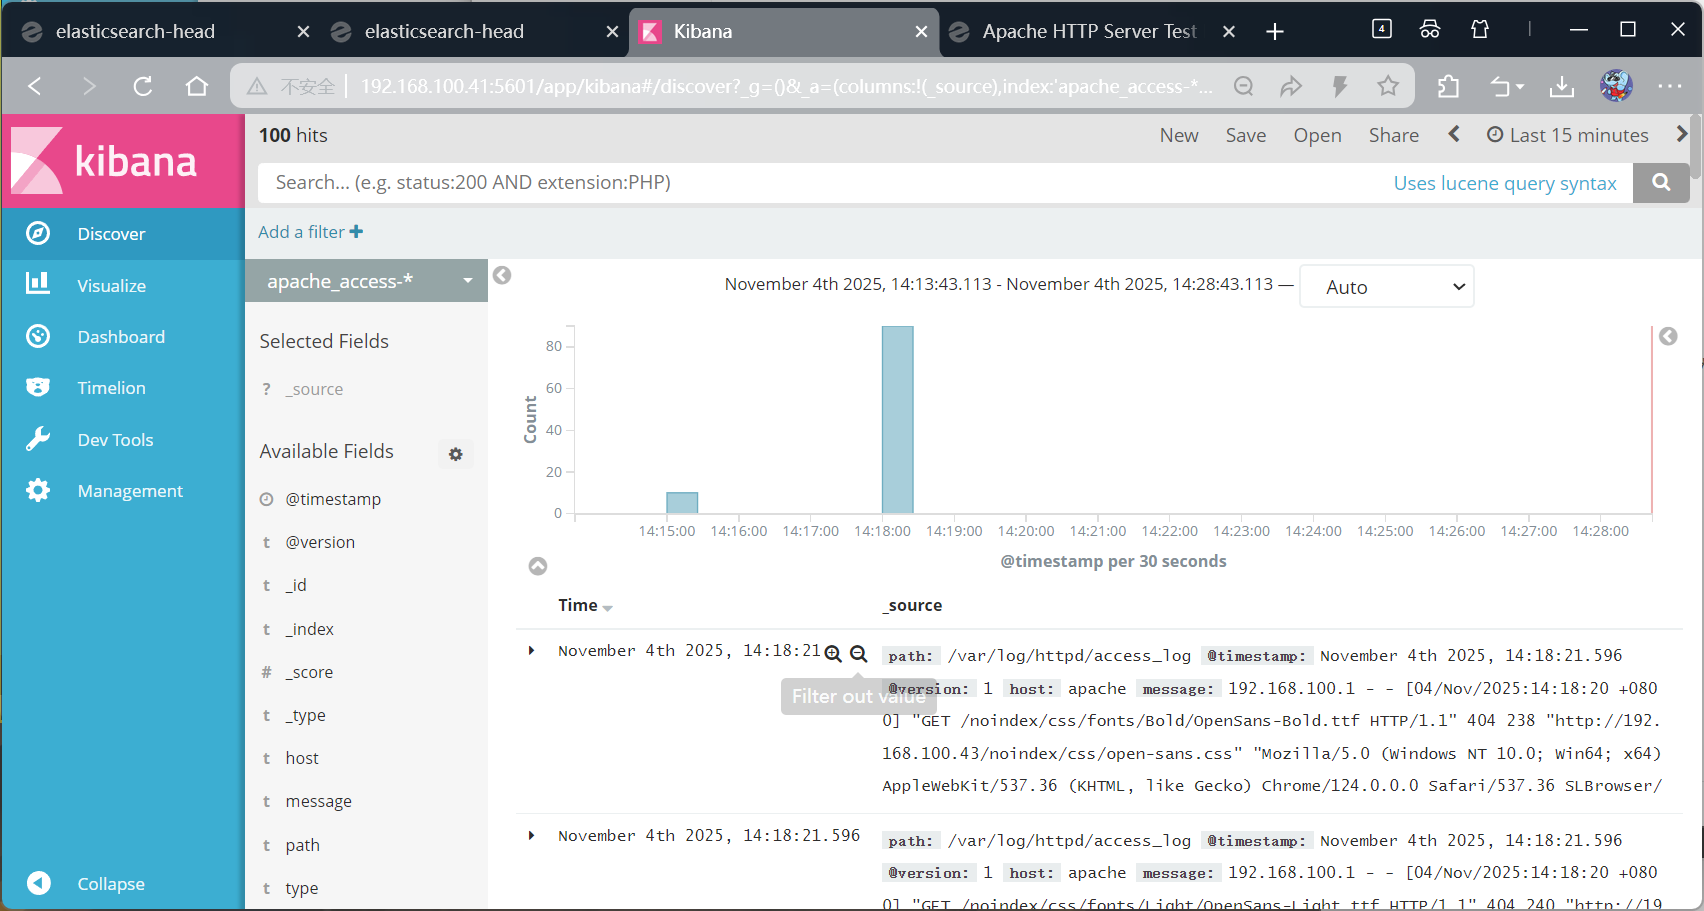Move time range forward
1704x911 pixels.
(x=1681, y=134)
